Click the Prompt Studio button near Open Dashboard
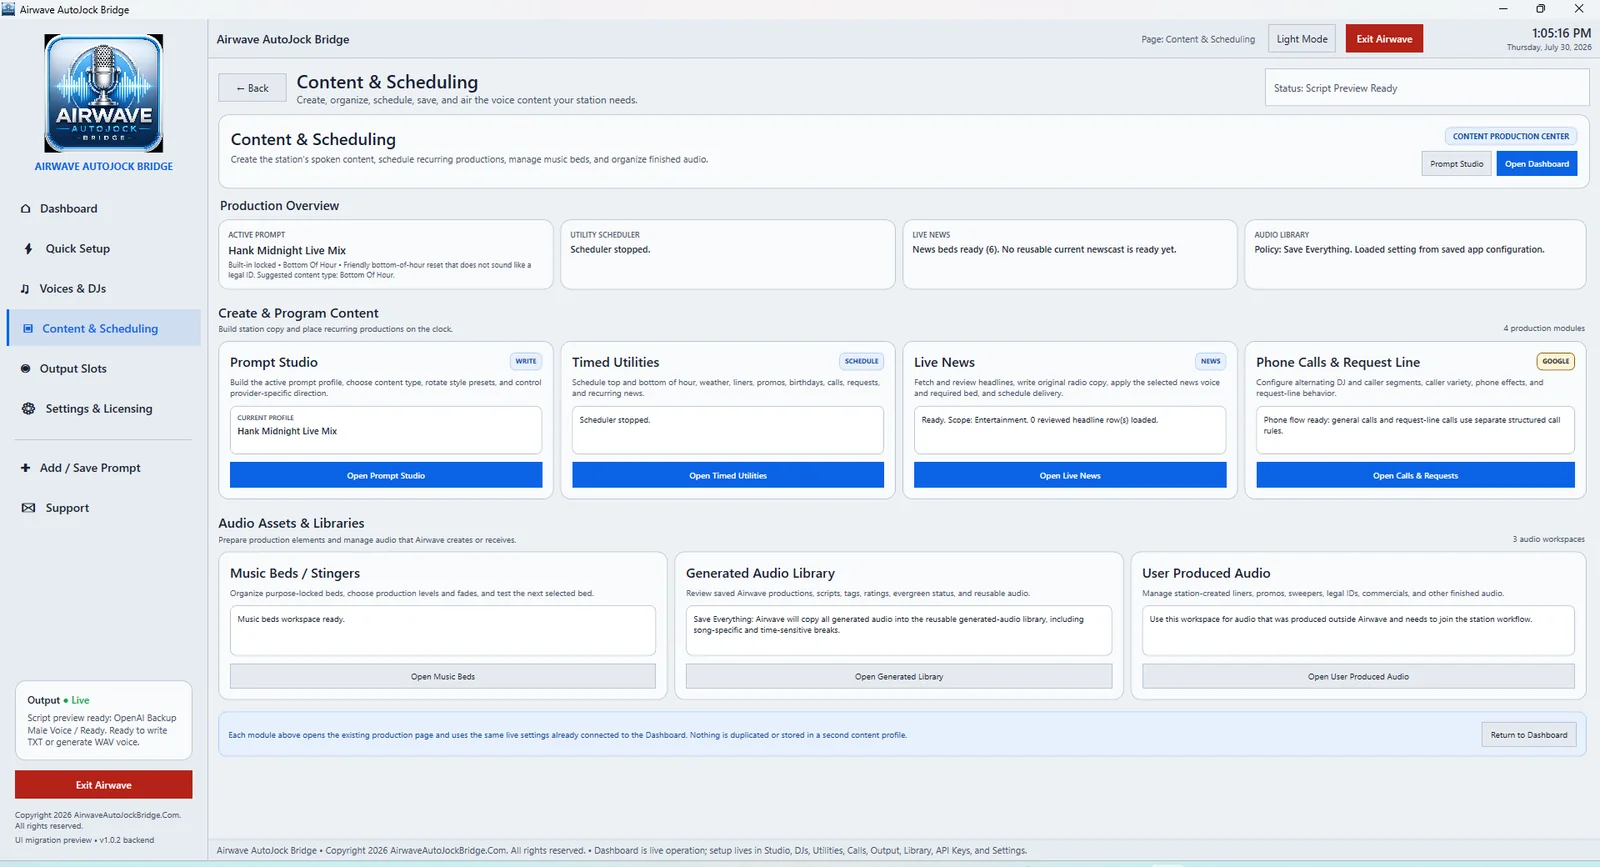1600x867 pixels. pyautogui.click(x=1456, y=164)
